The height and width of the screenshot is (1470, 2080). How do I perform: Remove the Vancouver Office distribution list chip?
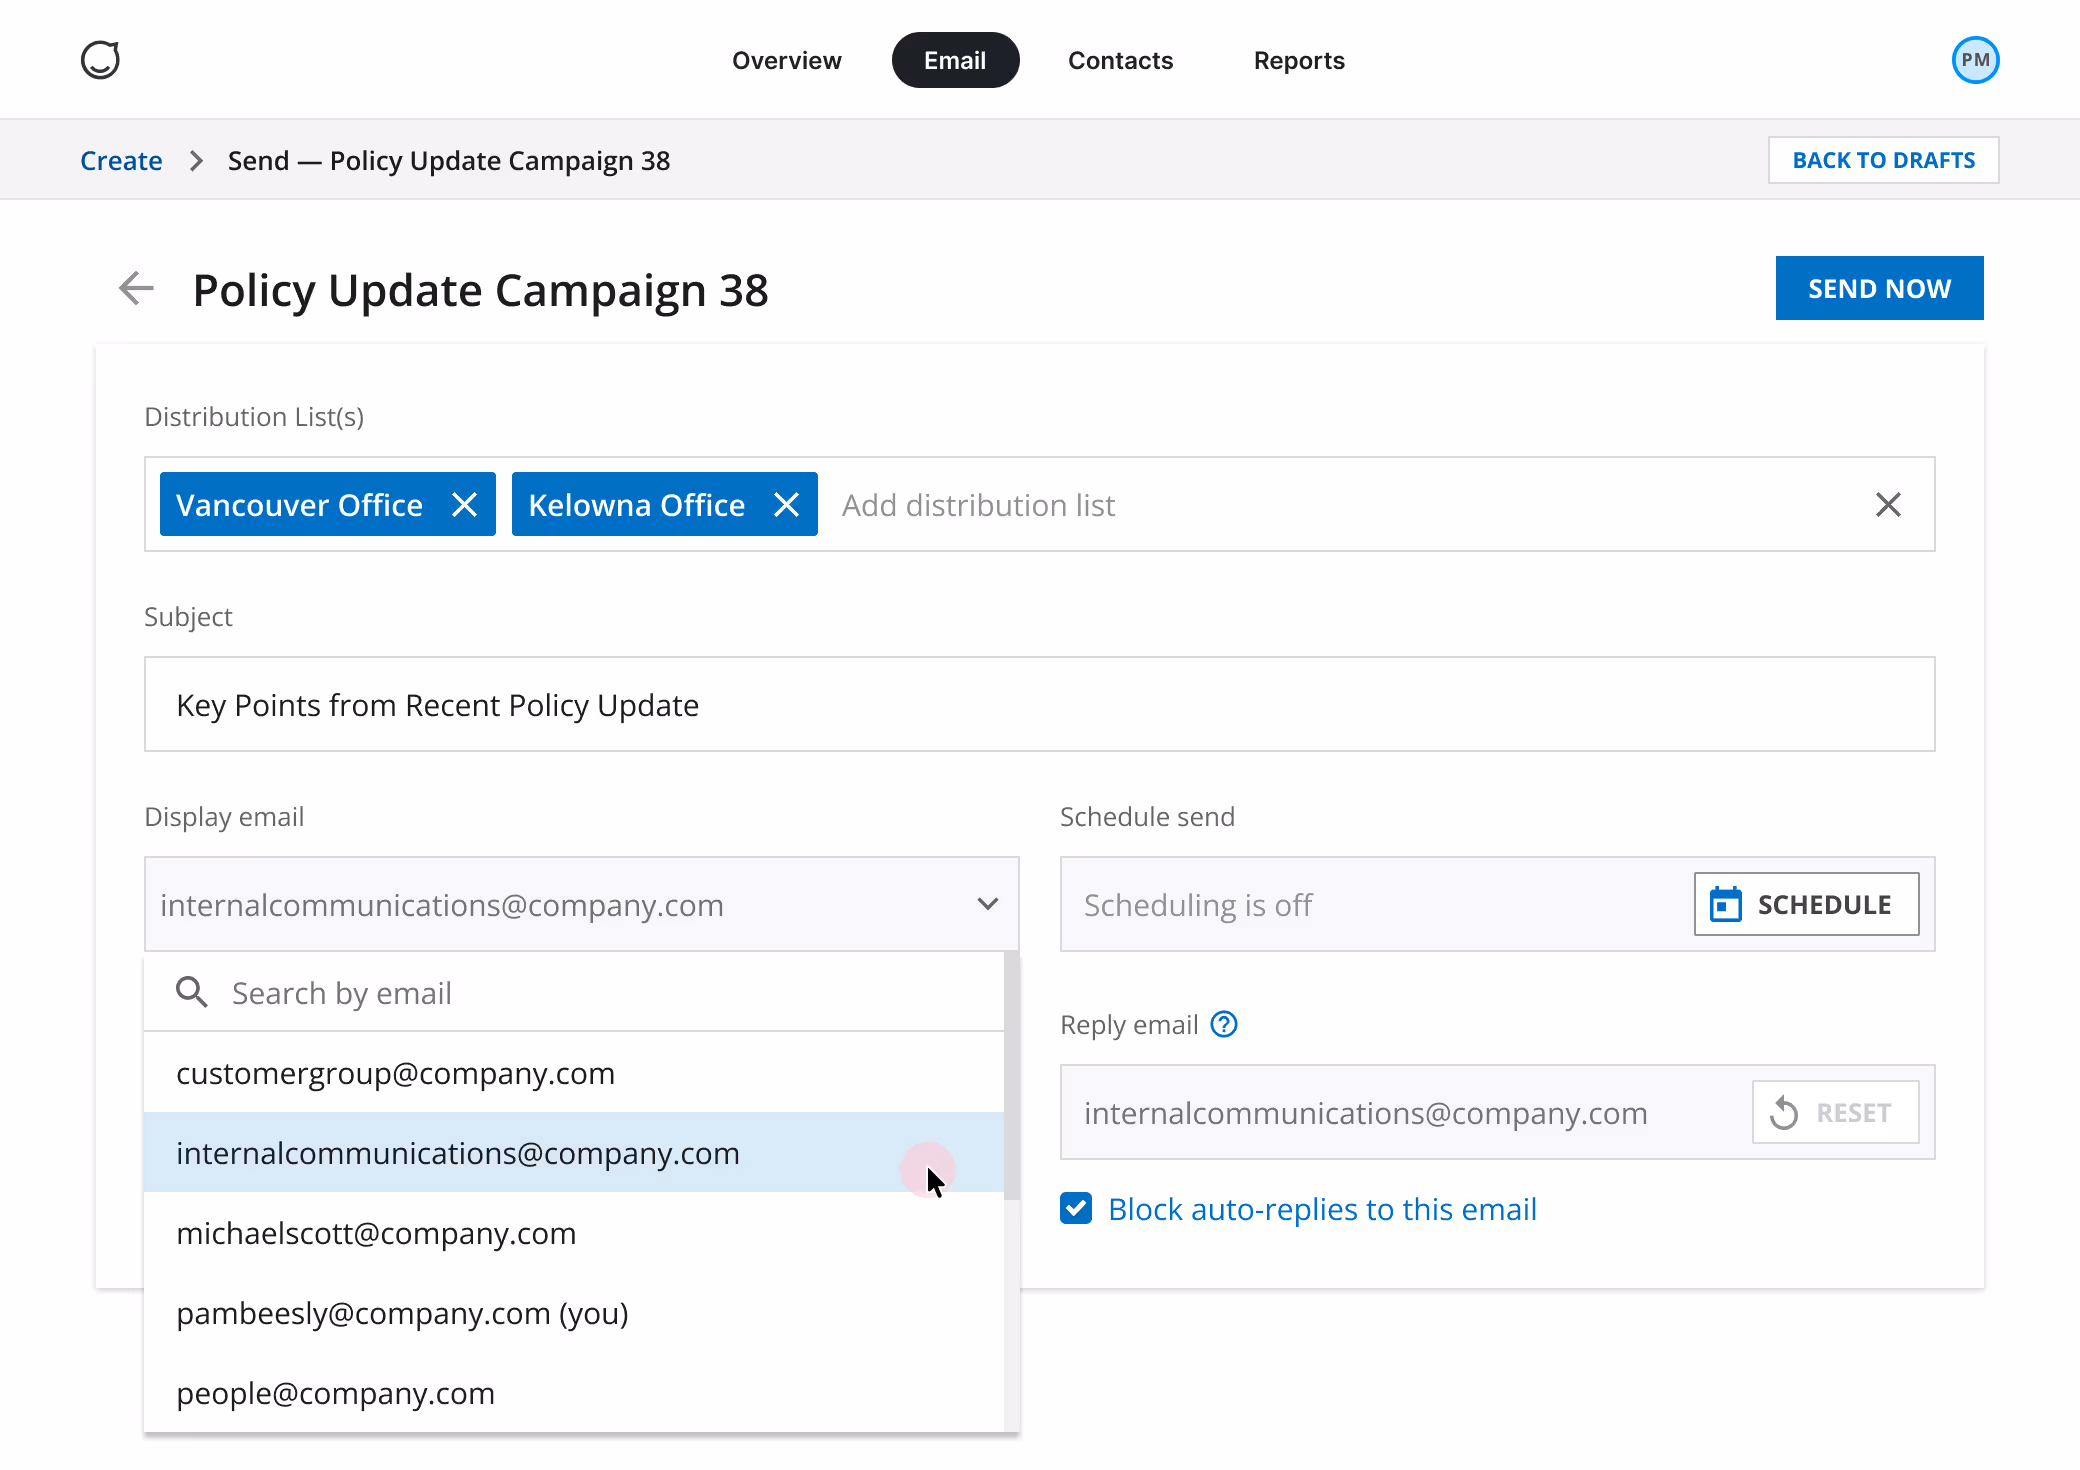(464, 504)
